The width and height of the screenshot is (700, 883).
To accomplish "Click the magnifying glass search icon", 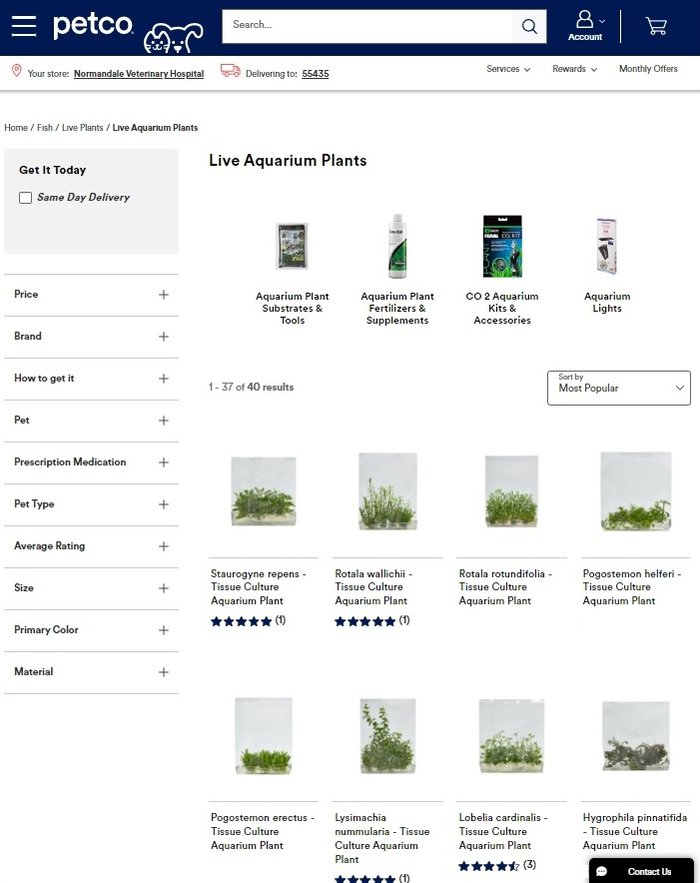I will coord(529,26).
